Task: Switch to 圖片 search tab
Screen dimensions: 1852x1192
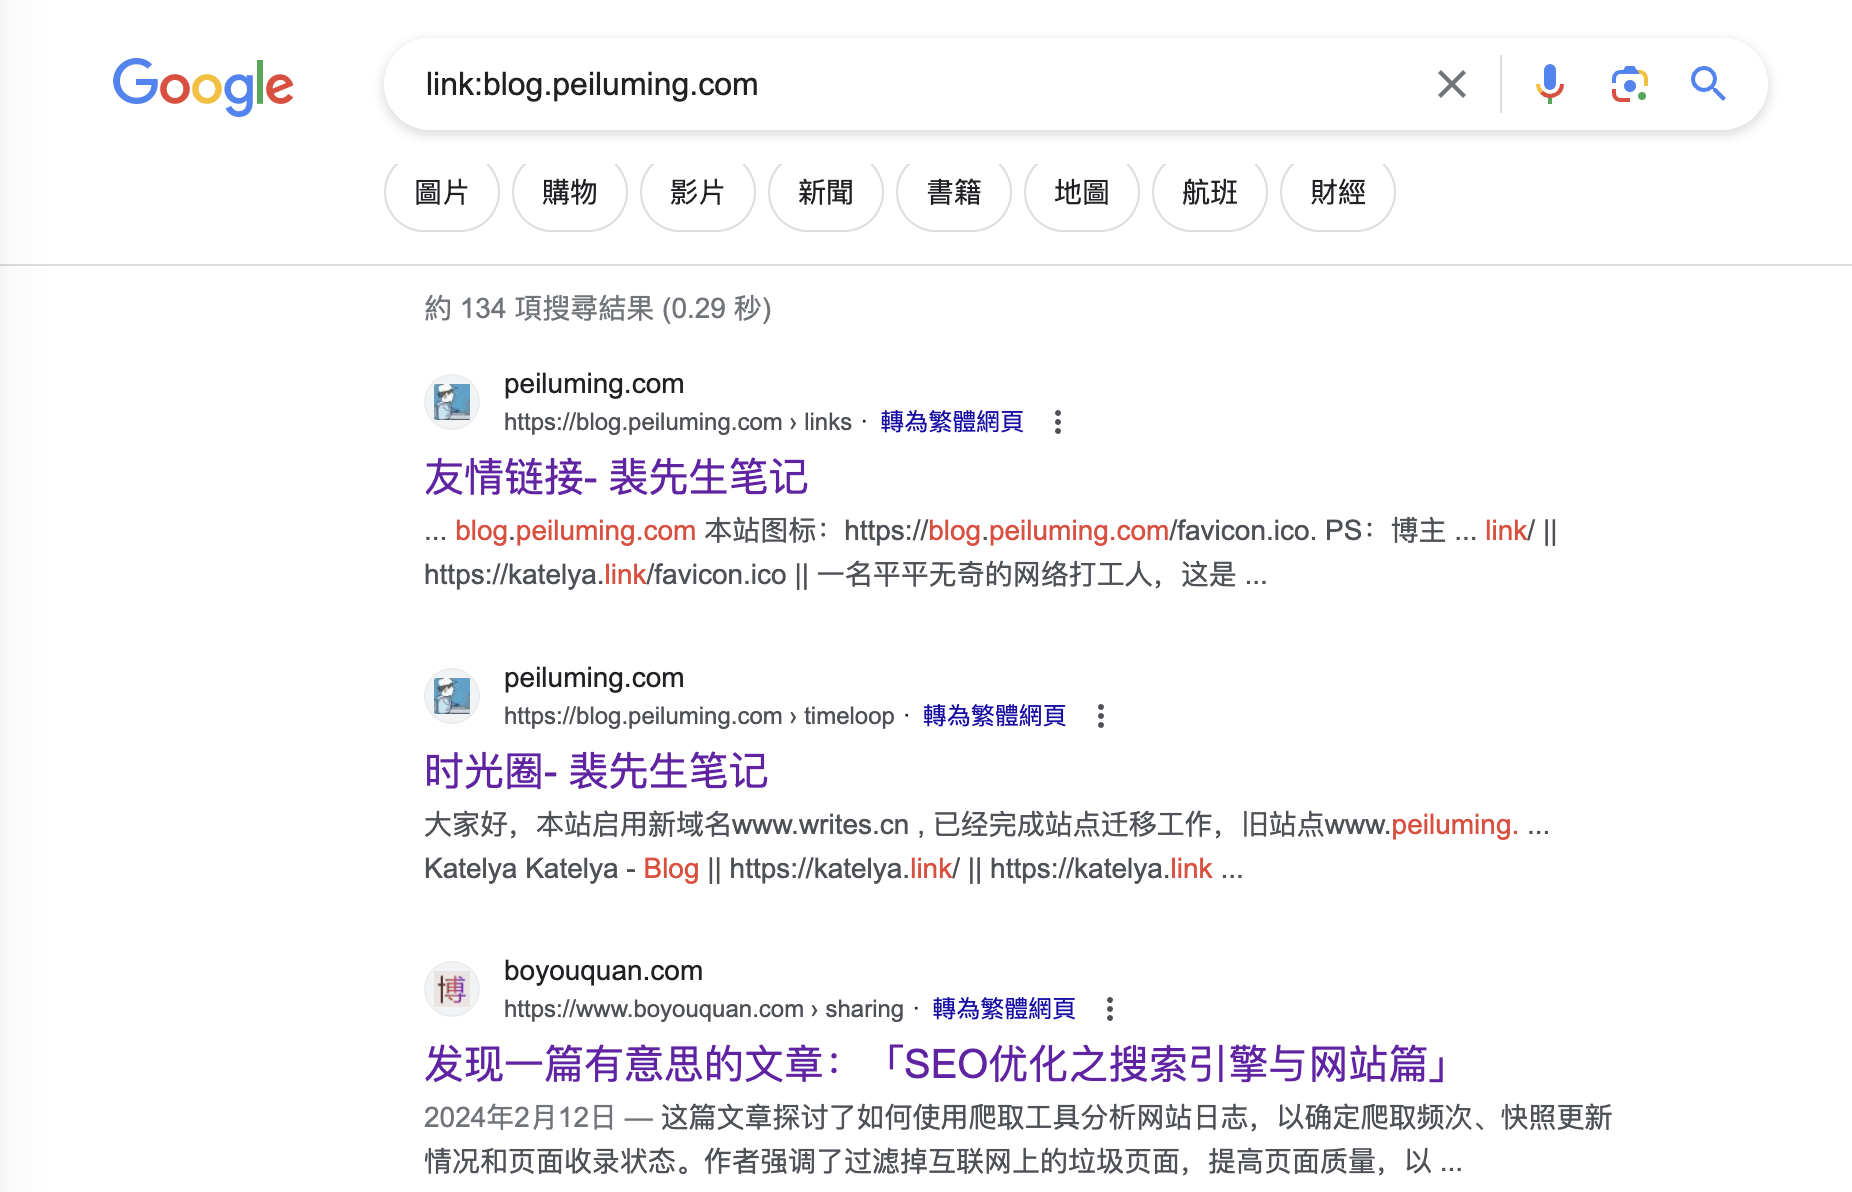Action: tap(442, 192)
